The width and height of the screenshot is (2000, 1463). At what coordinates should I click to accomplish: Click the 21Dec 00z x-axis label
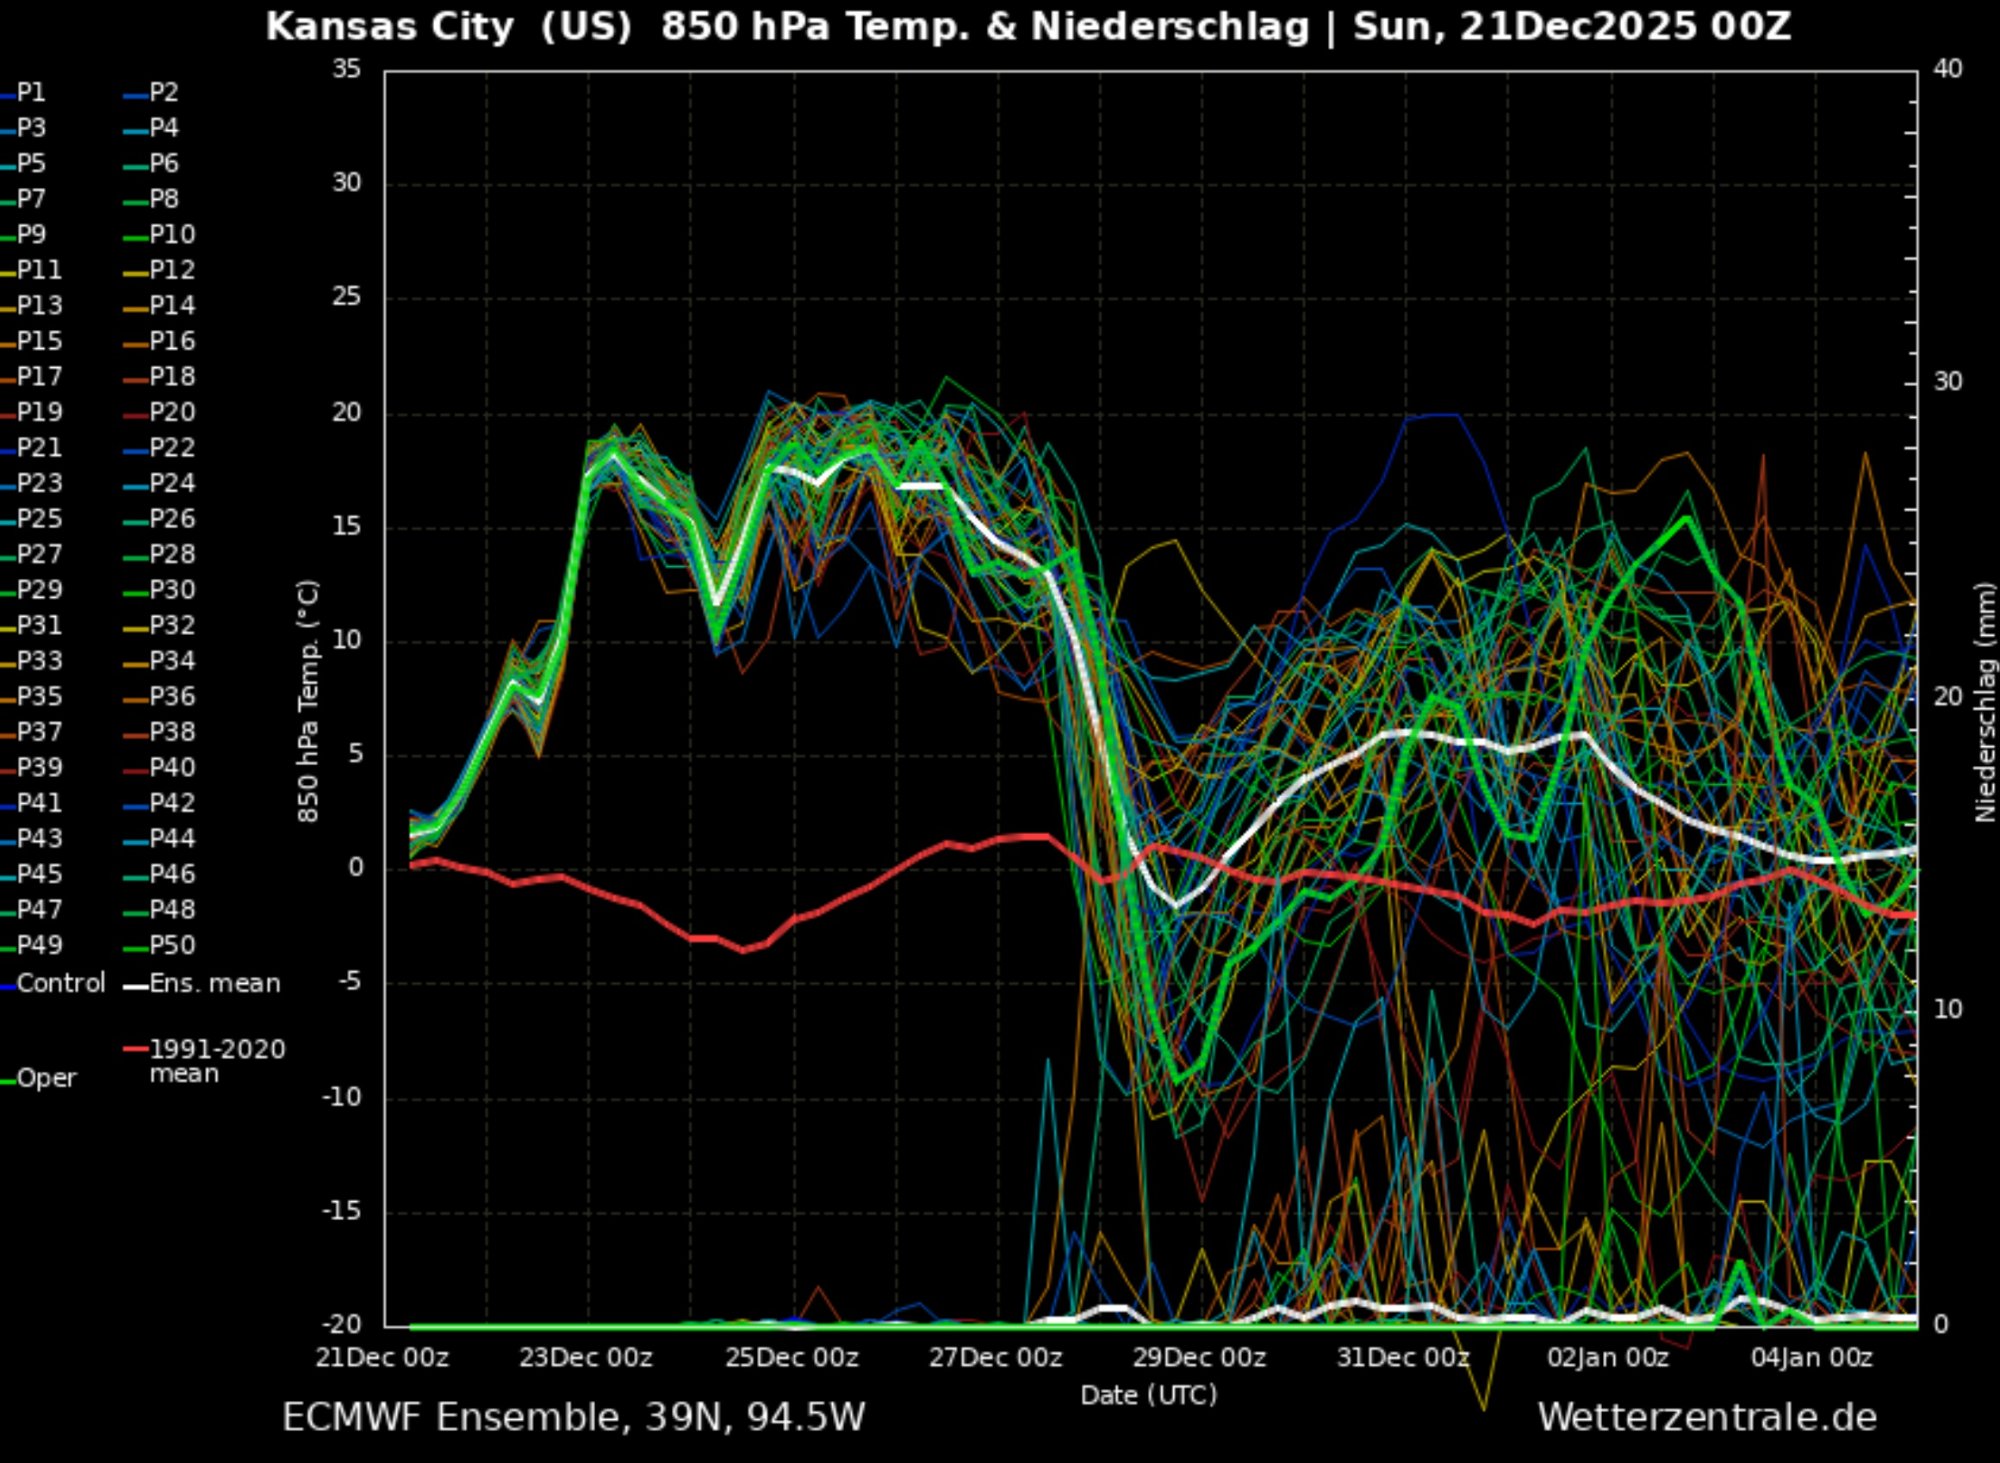point(382,1358)
